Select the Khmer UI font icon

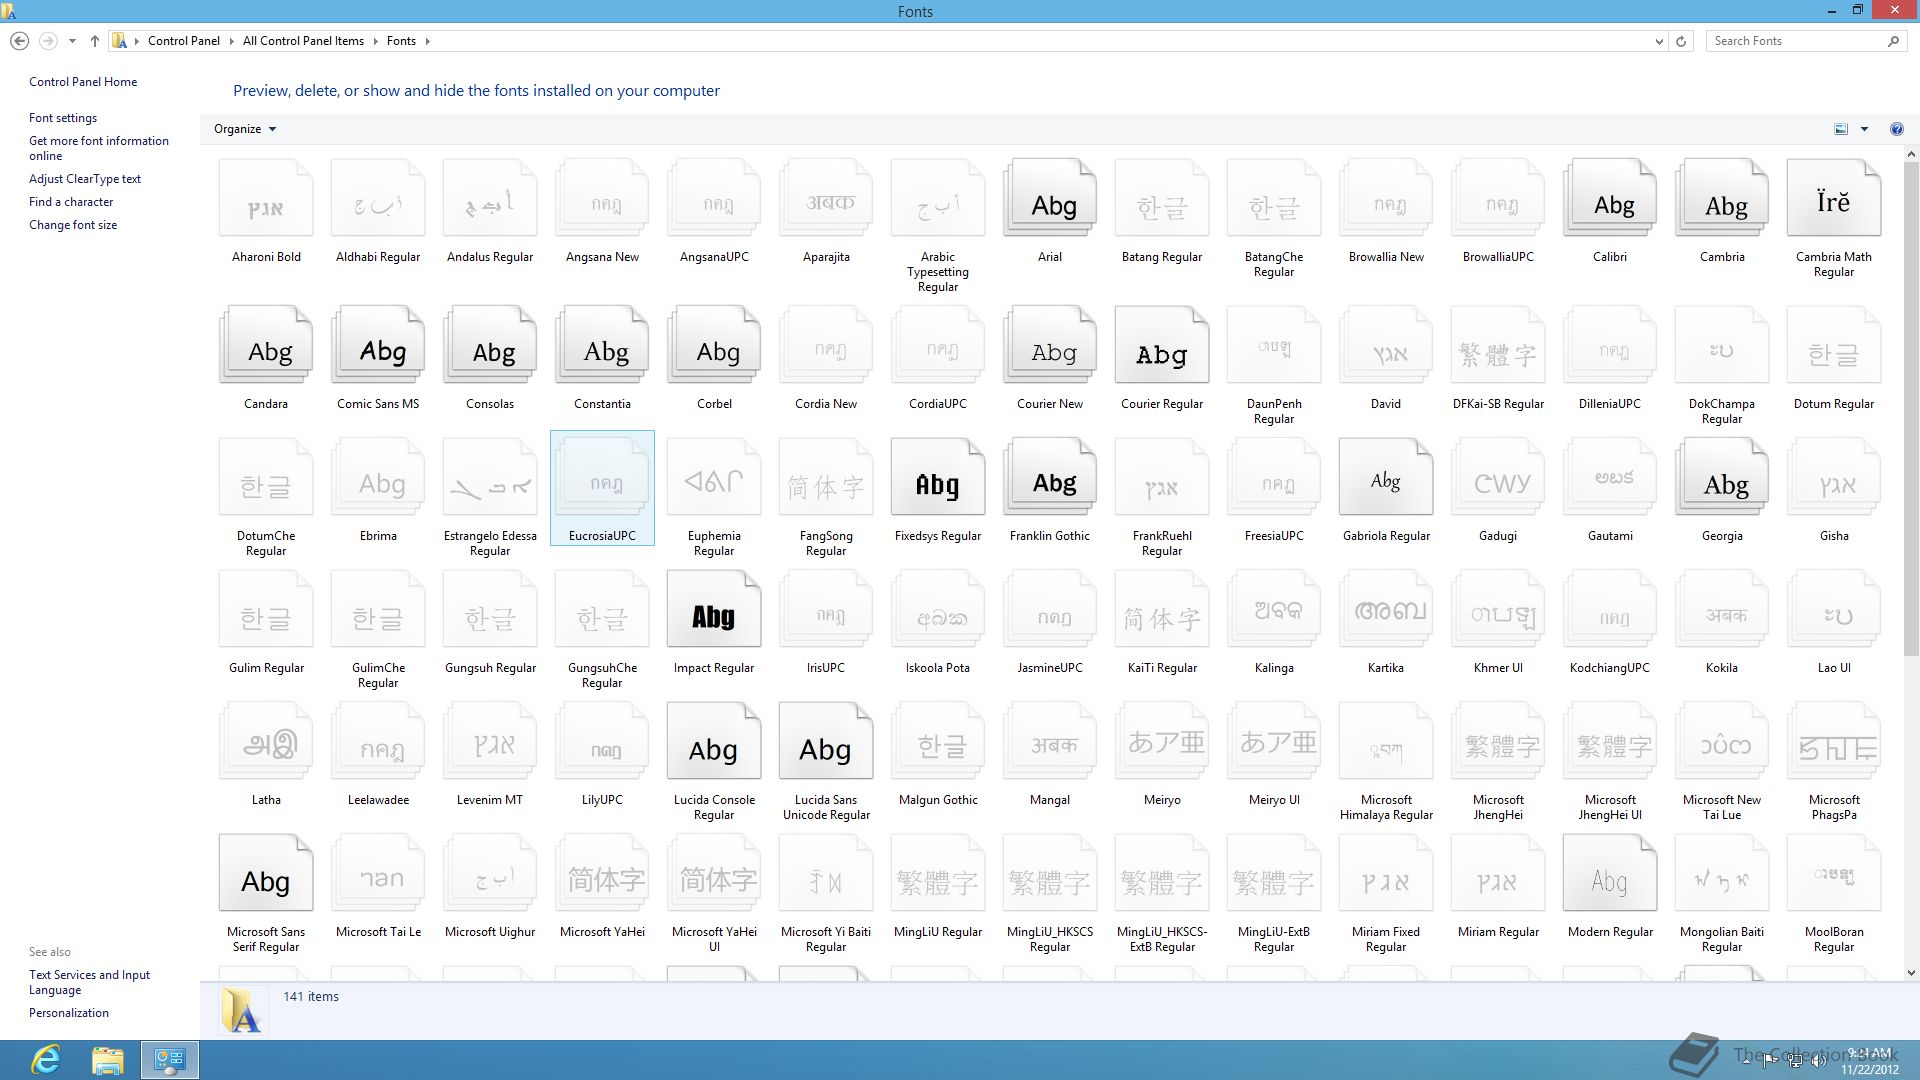pos(1498,610)
